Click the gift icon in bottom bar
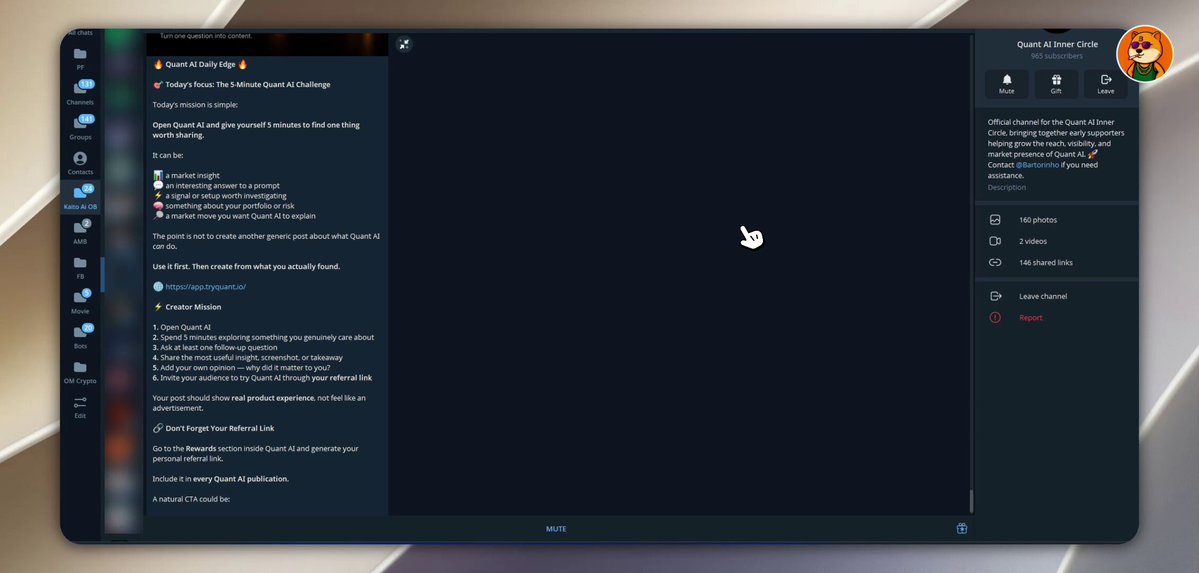The width and height of the screenshot is (1199, 573). [962, 528]
